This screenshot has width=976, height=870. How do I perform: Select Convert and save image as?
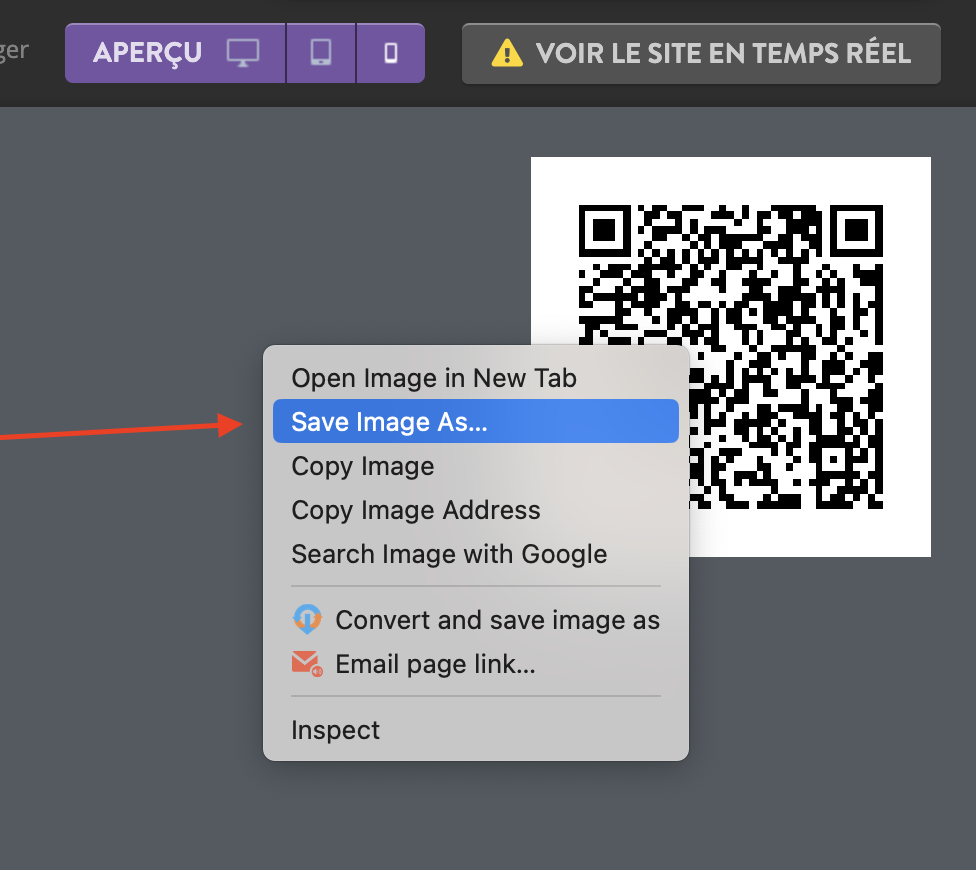point(476,620)
